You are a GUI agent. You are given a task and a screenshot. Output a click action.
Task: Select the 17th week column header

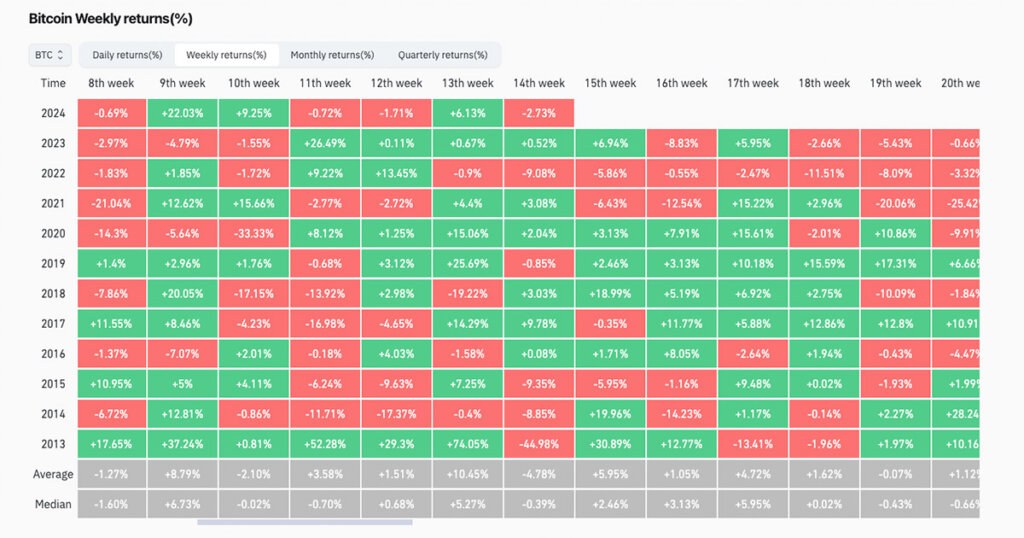[752, 84]
